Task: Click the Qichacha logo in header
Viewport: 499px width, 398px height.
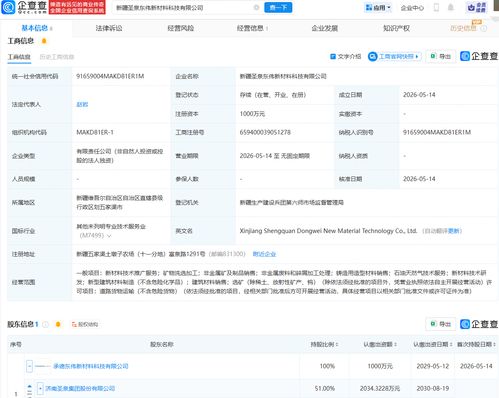Action: [24, 7]
